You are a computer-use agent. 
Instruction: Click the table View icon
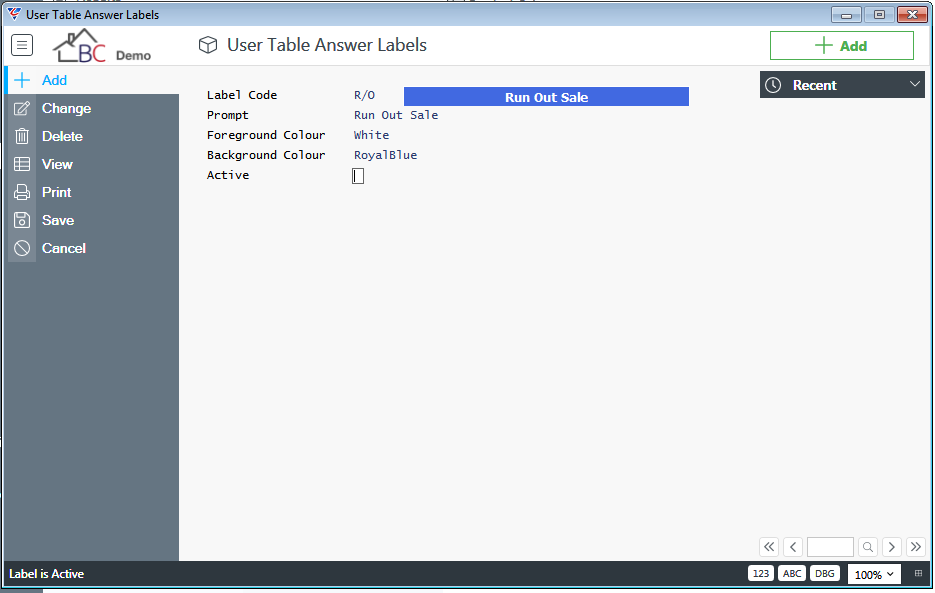(22, 164)
